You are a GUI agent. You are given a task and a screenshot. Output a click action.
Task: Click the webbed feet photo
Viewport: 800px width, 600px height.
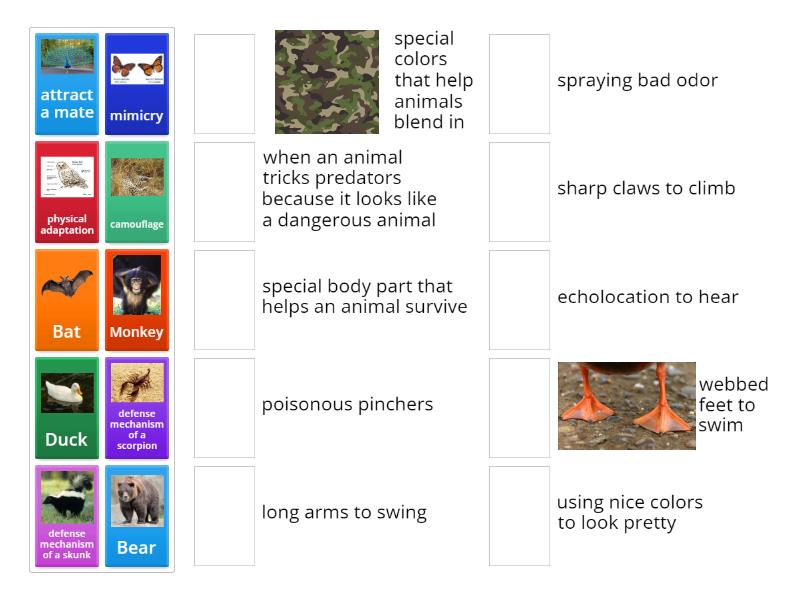pyautogui.click(x=626, y=407)
